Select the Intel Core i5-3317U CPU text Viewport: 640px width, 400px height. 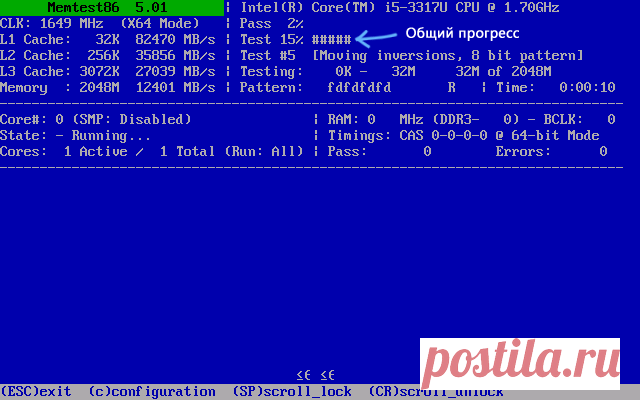[x=400, y=8]
